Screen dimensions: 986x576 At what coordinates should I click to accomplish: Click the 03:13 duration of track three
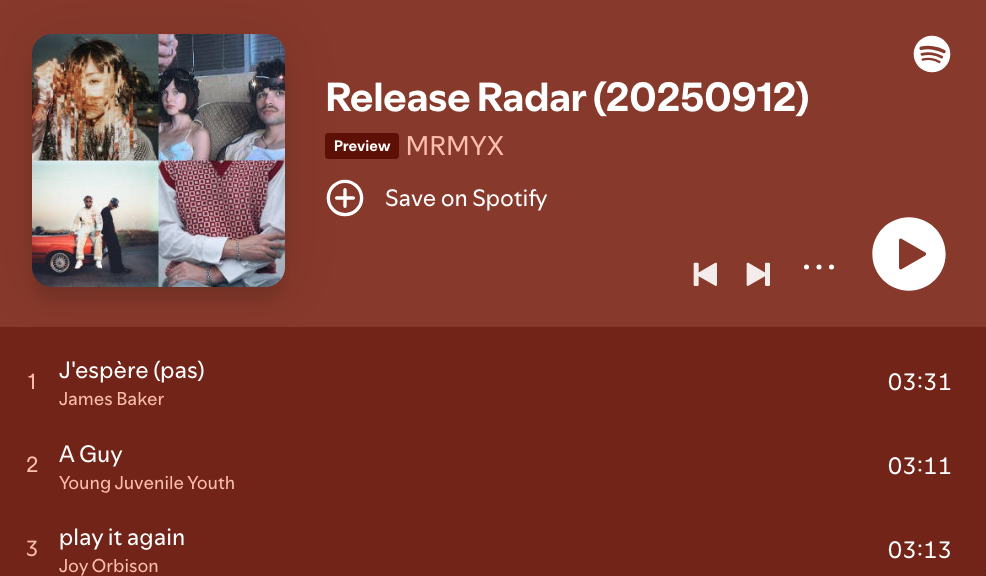pos(919,550)
